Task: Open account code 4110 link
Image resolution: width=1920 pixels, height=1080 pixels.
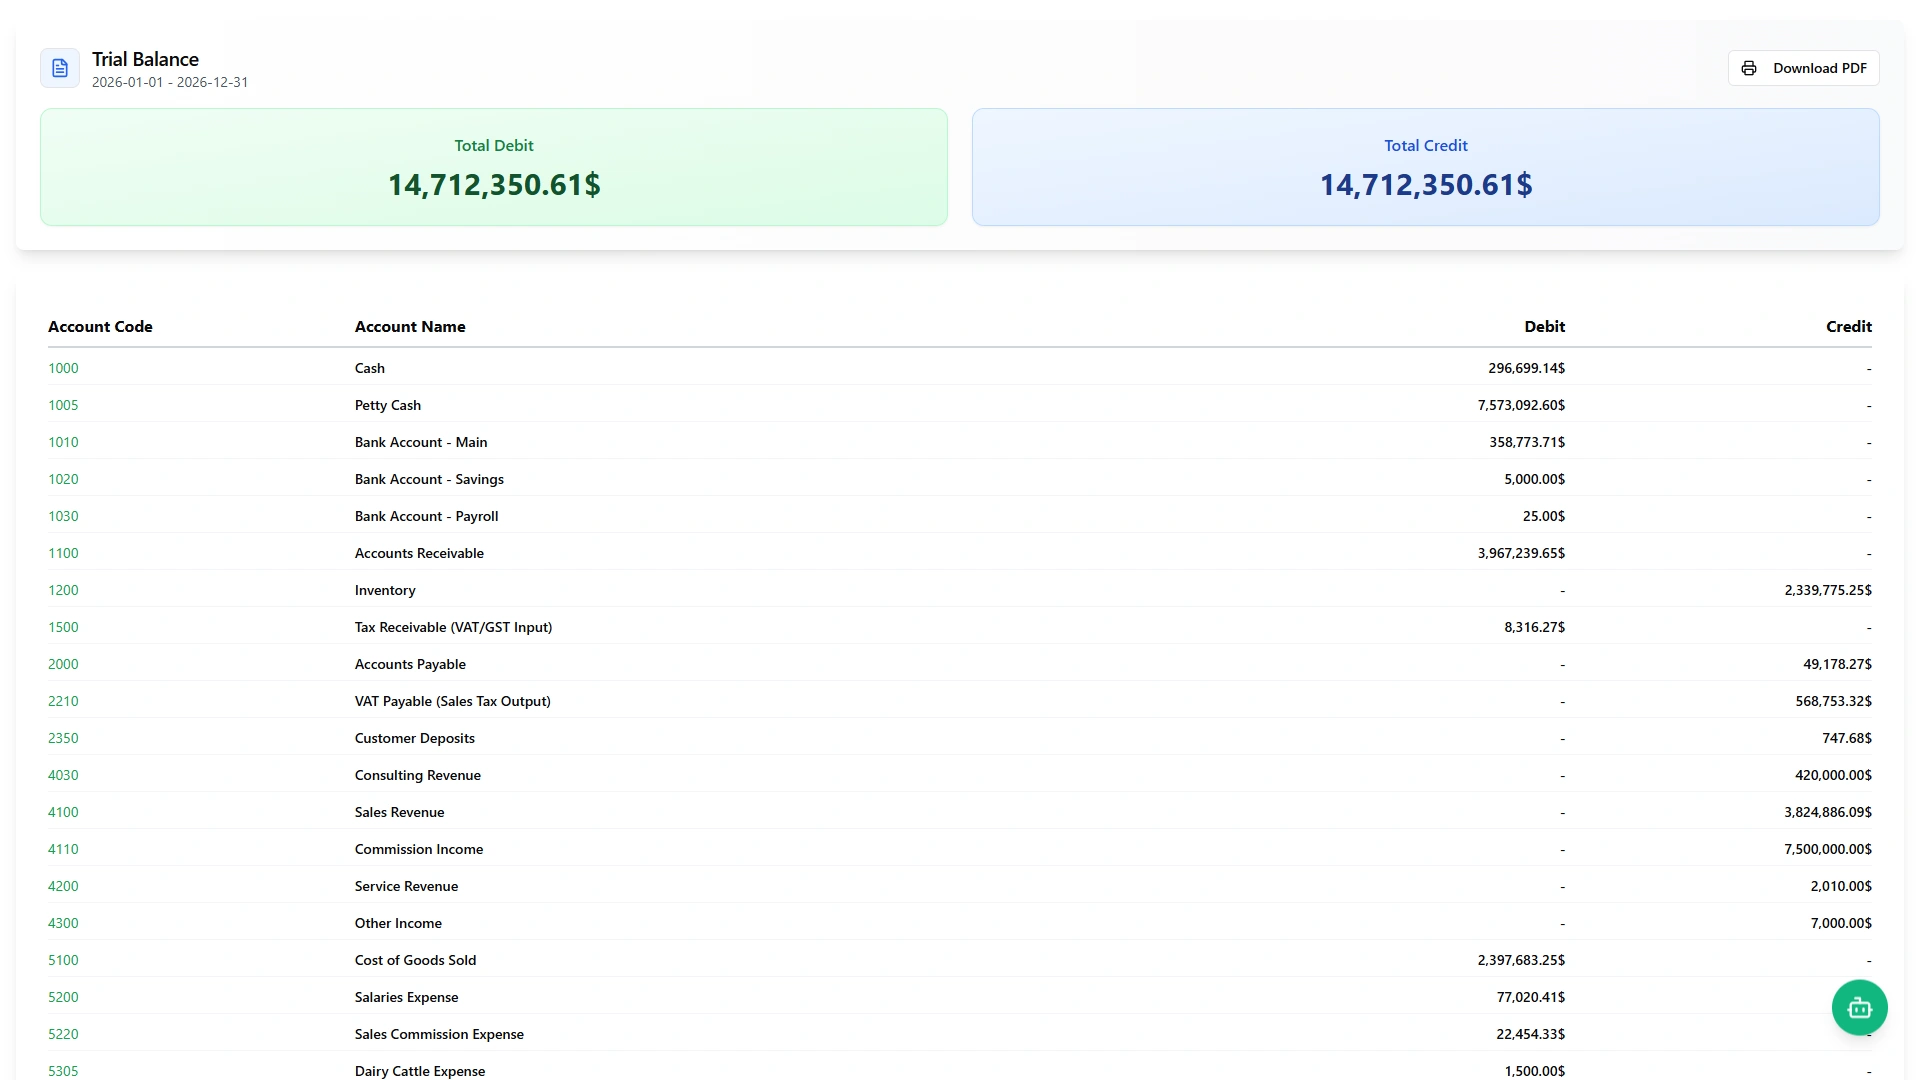Action: [x=63, y=849]
